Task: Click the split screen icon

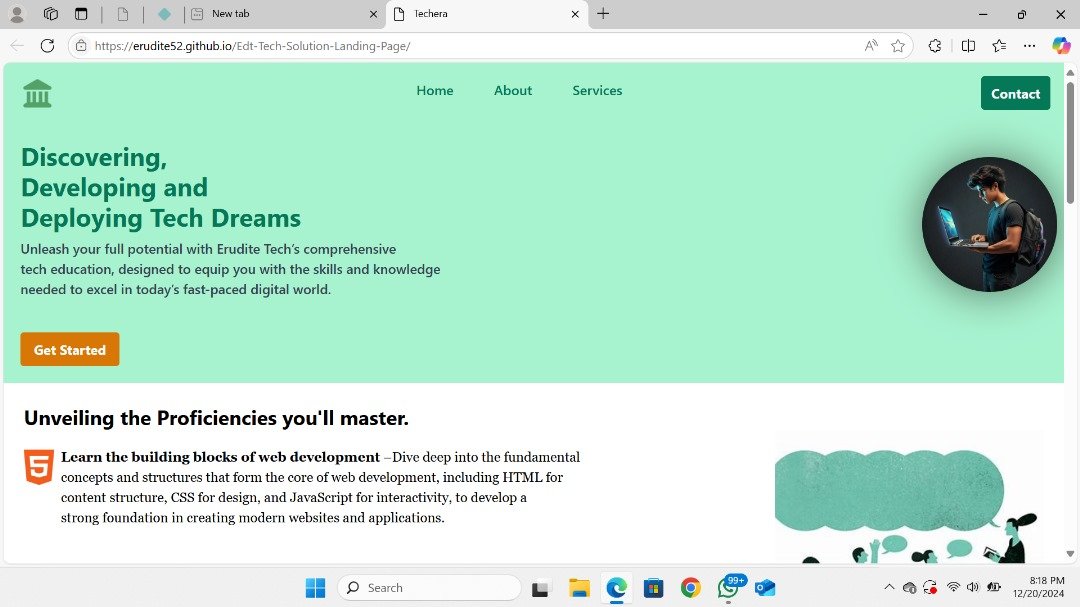Action: [x=969, y=45]
